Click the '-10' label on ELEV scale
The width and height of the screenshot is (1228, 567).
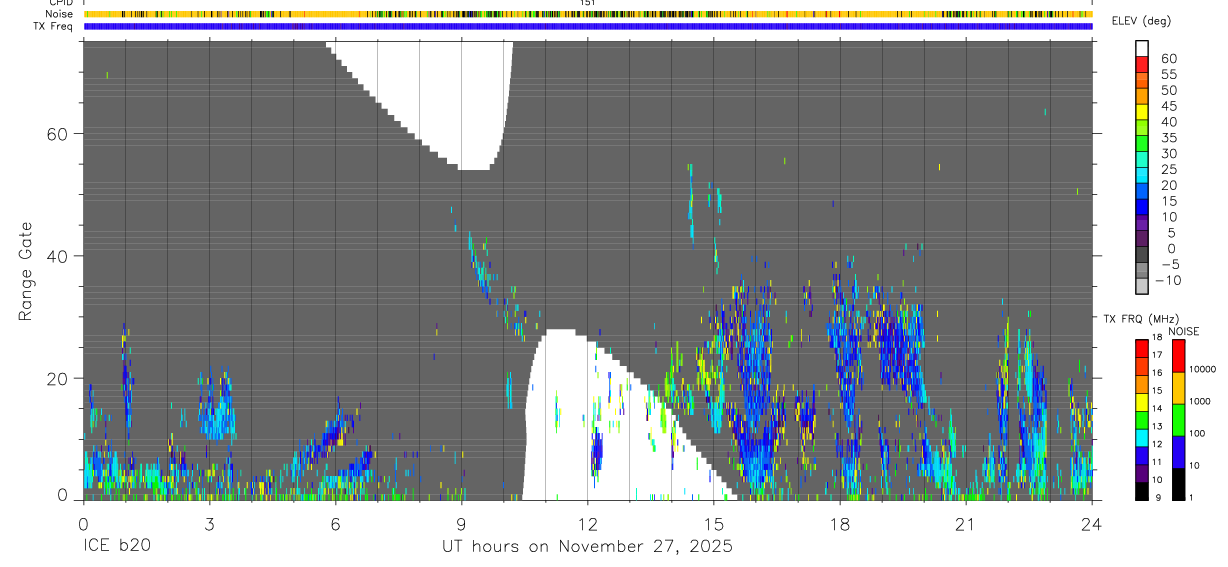(x=1168, y=280)
